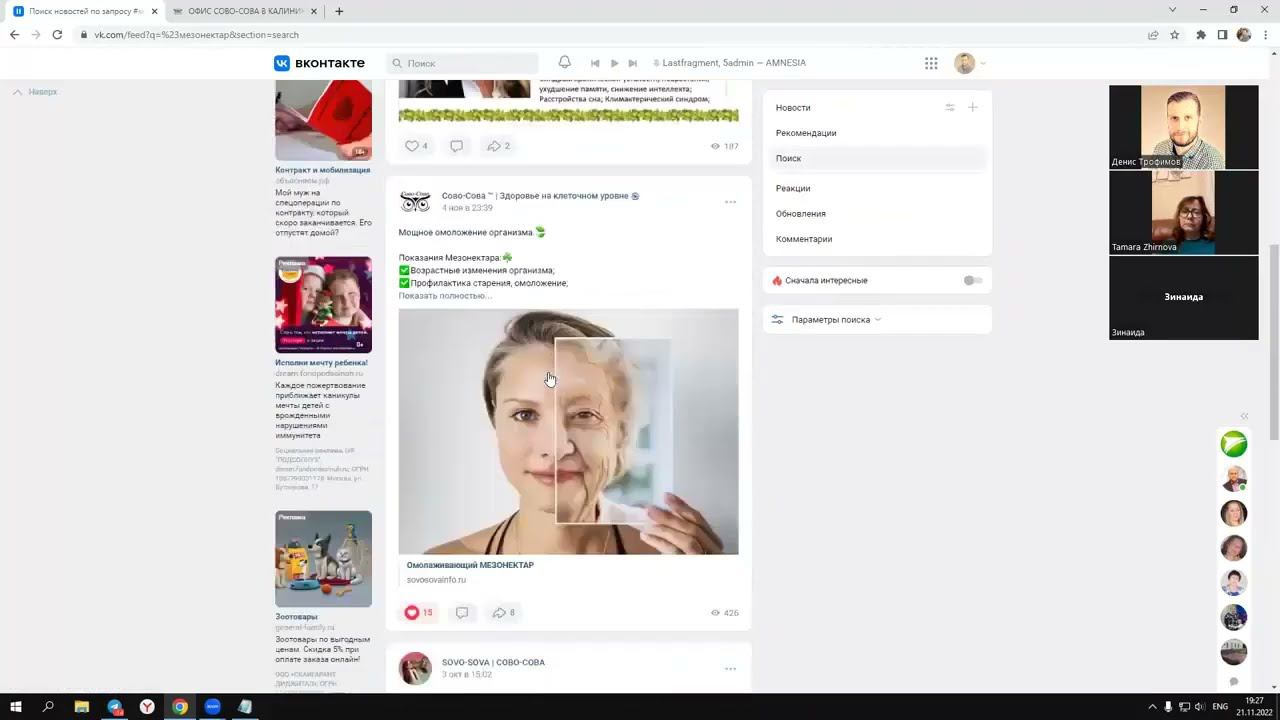Open the Chrome three-dot menu
Image resolution: width=1280 pixels, height=720 pixels.
[x=1264, y=35]
